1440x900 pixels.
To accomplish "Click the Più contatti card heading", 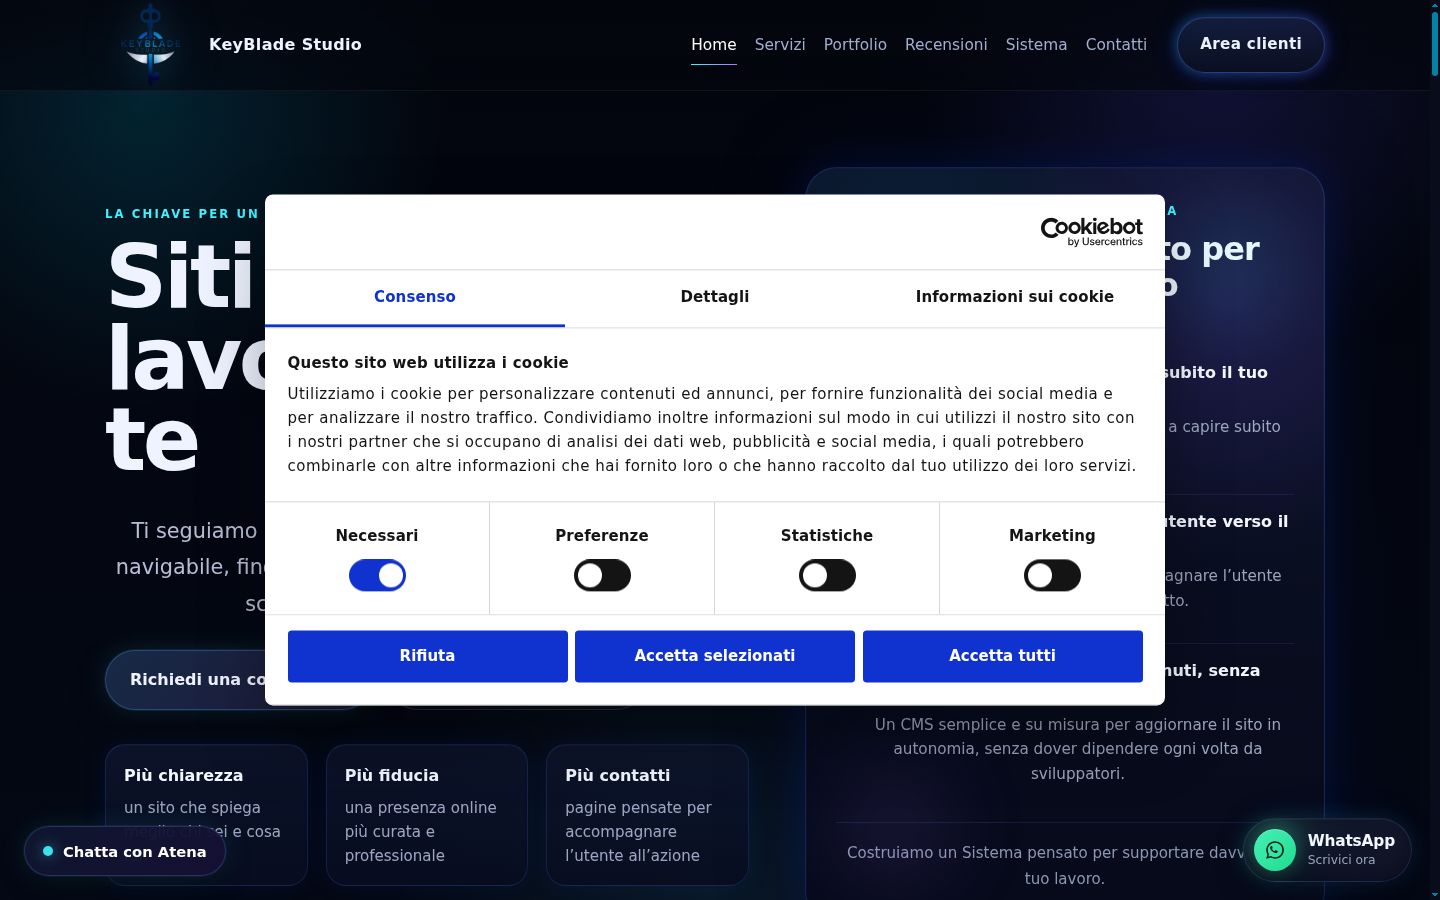I will [x=618, y=776].
